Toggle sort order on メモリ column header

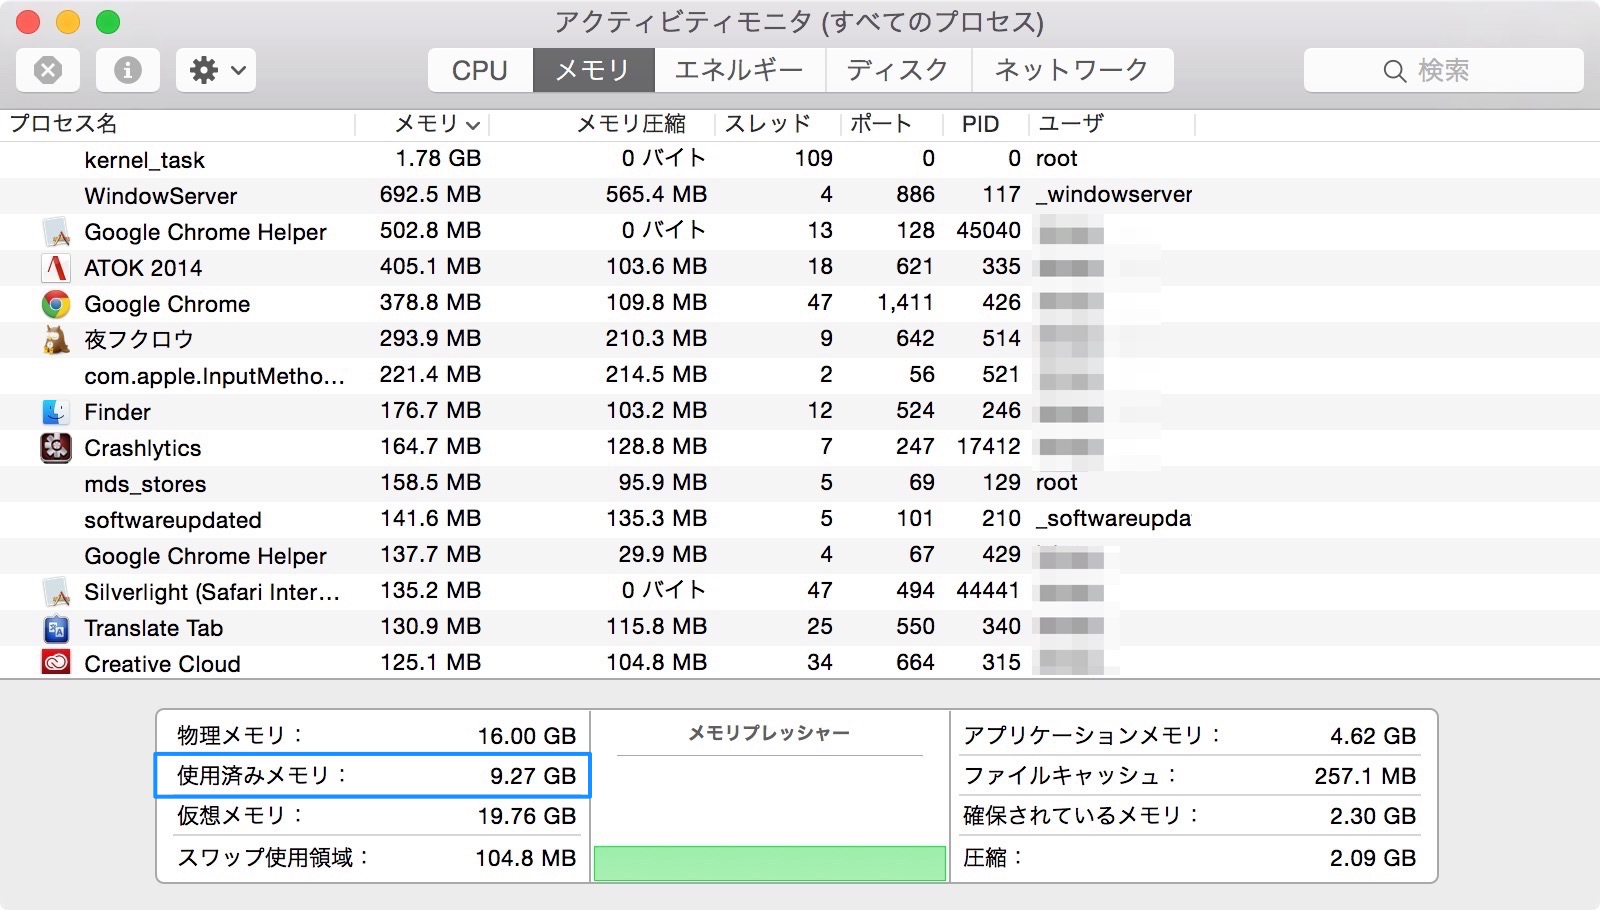tap(423, 124)
